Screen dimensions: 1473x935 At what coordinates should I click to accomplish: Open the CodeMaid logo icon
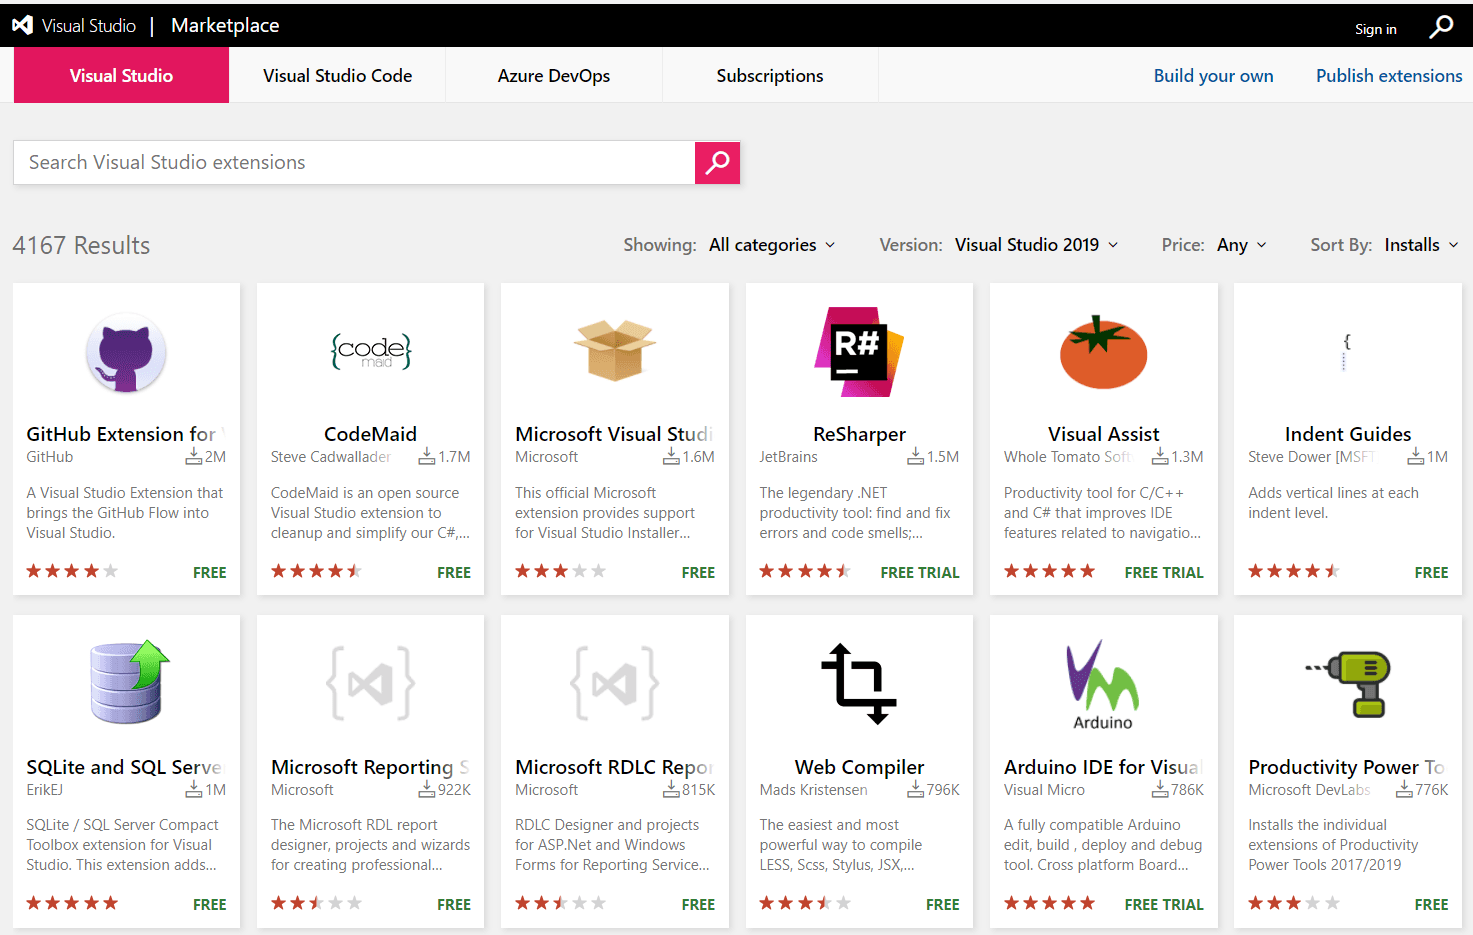click(371, 351)
